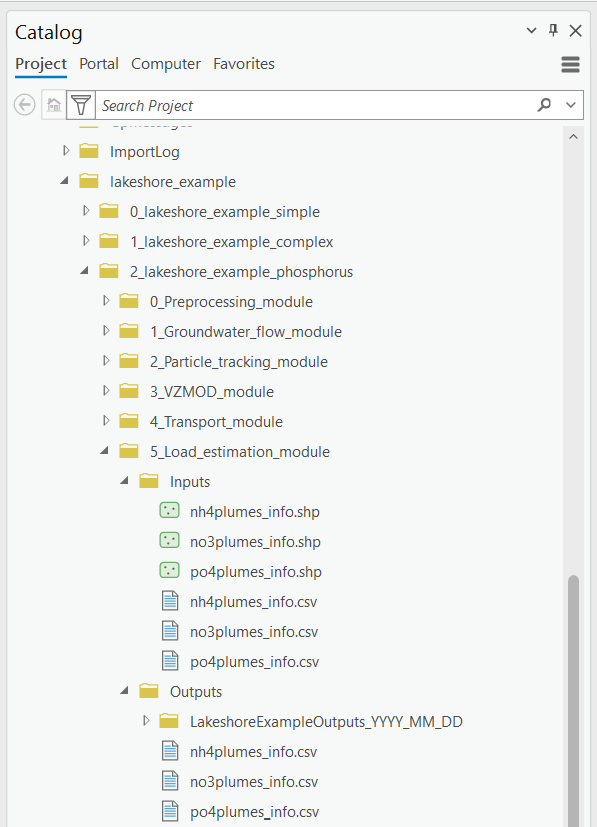Collapse the lakeshore_example folder

tap(65, 181)
